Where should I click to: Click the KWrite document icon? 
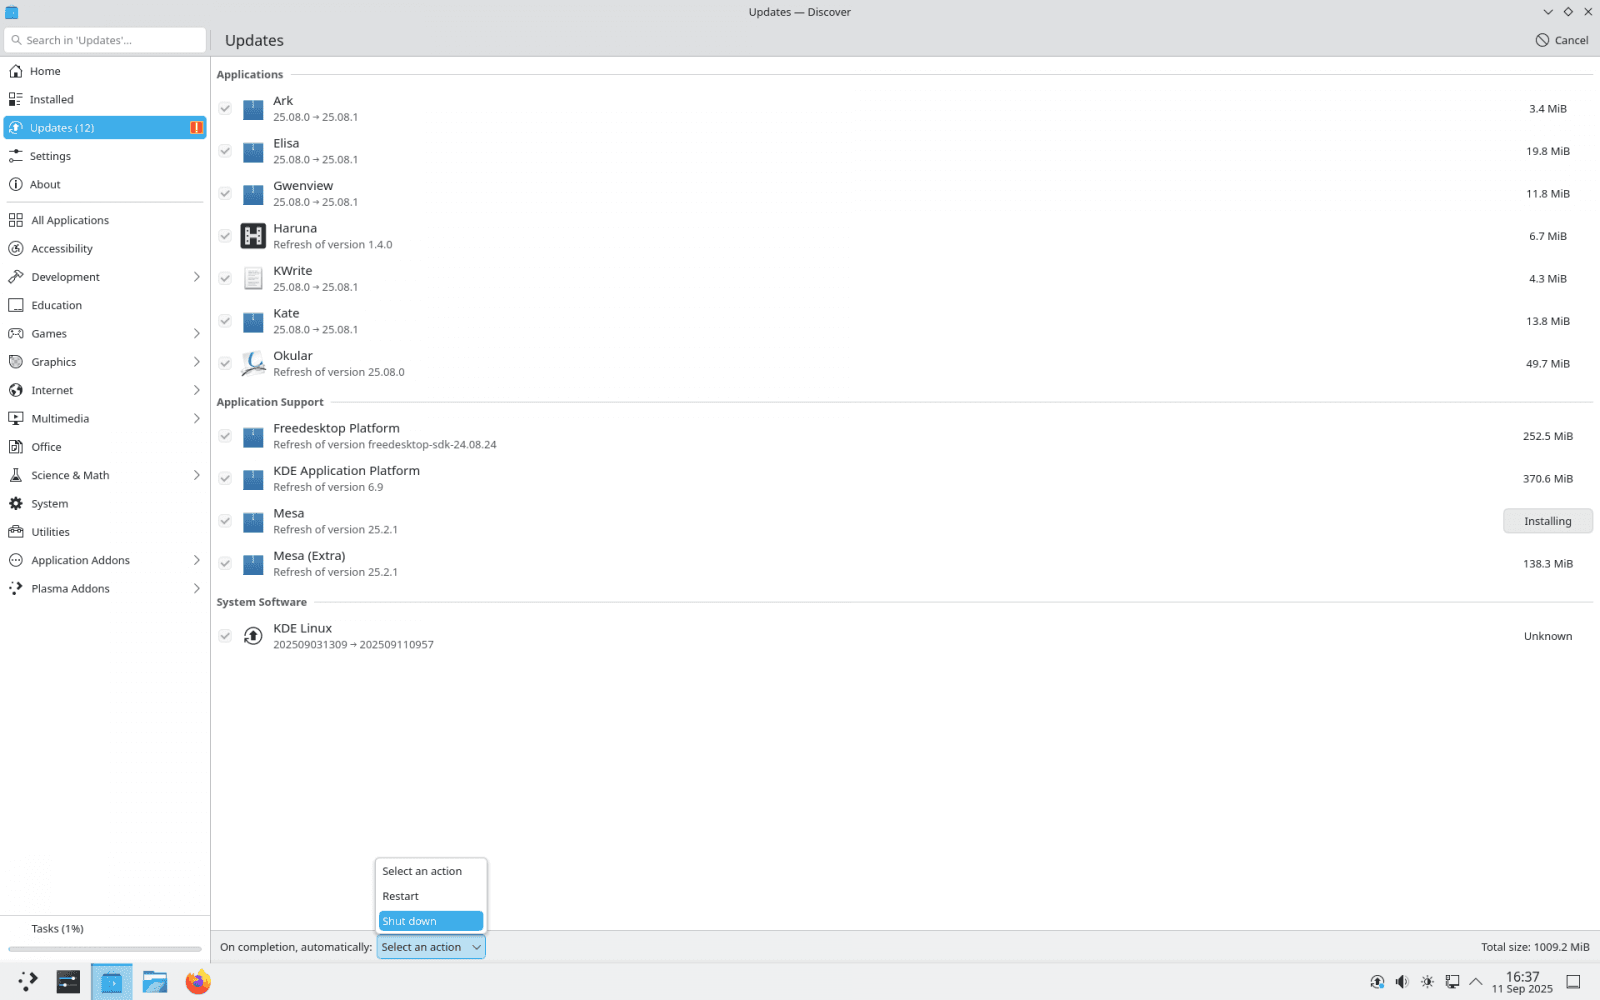(253, 278)
